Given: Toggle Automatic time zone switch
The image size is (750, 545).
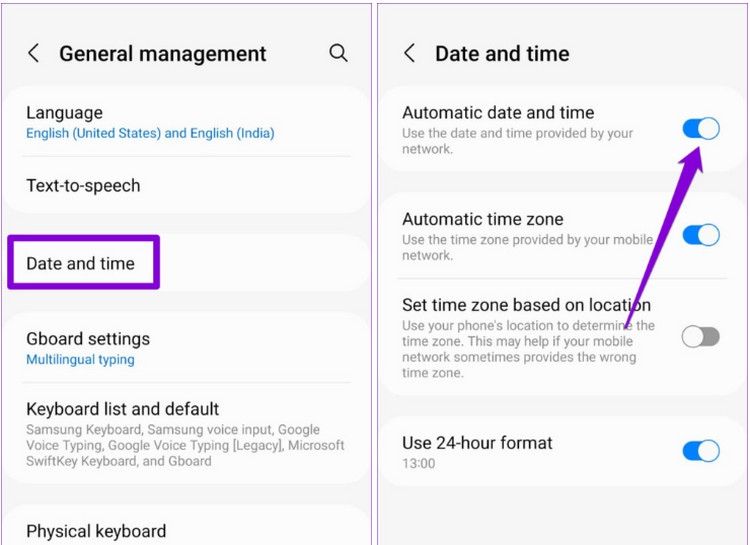Looking at the screenshot, I should (x=701, y=235).
